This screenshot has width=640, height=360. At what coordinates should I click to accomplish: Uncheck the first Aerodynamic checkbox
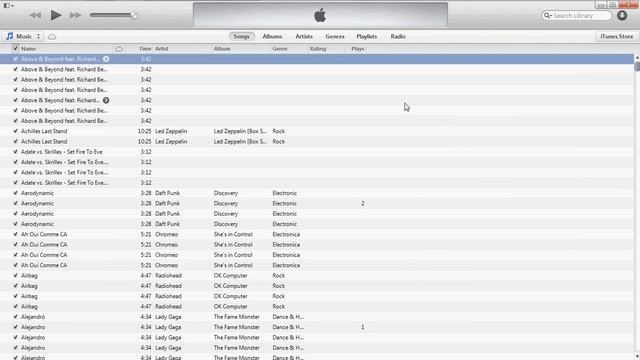(x=16, y=193)
